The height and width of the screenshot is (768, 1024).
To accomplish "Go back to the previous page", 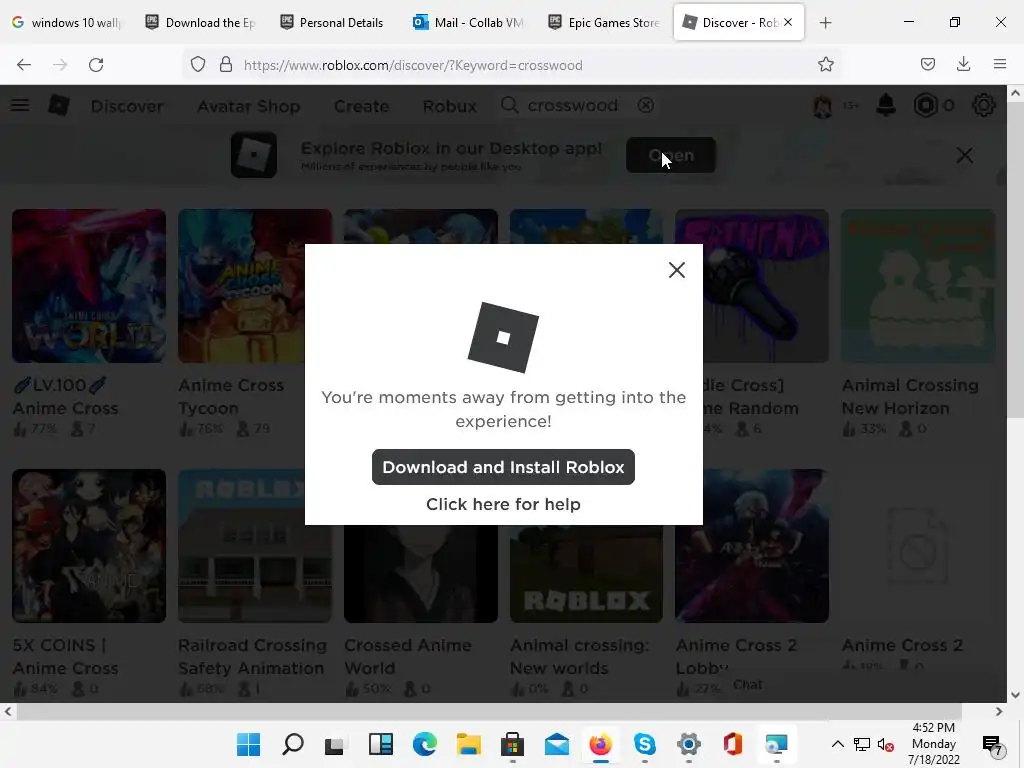I will point(24,65).
